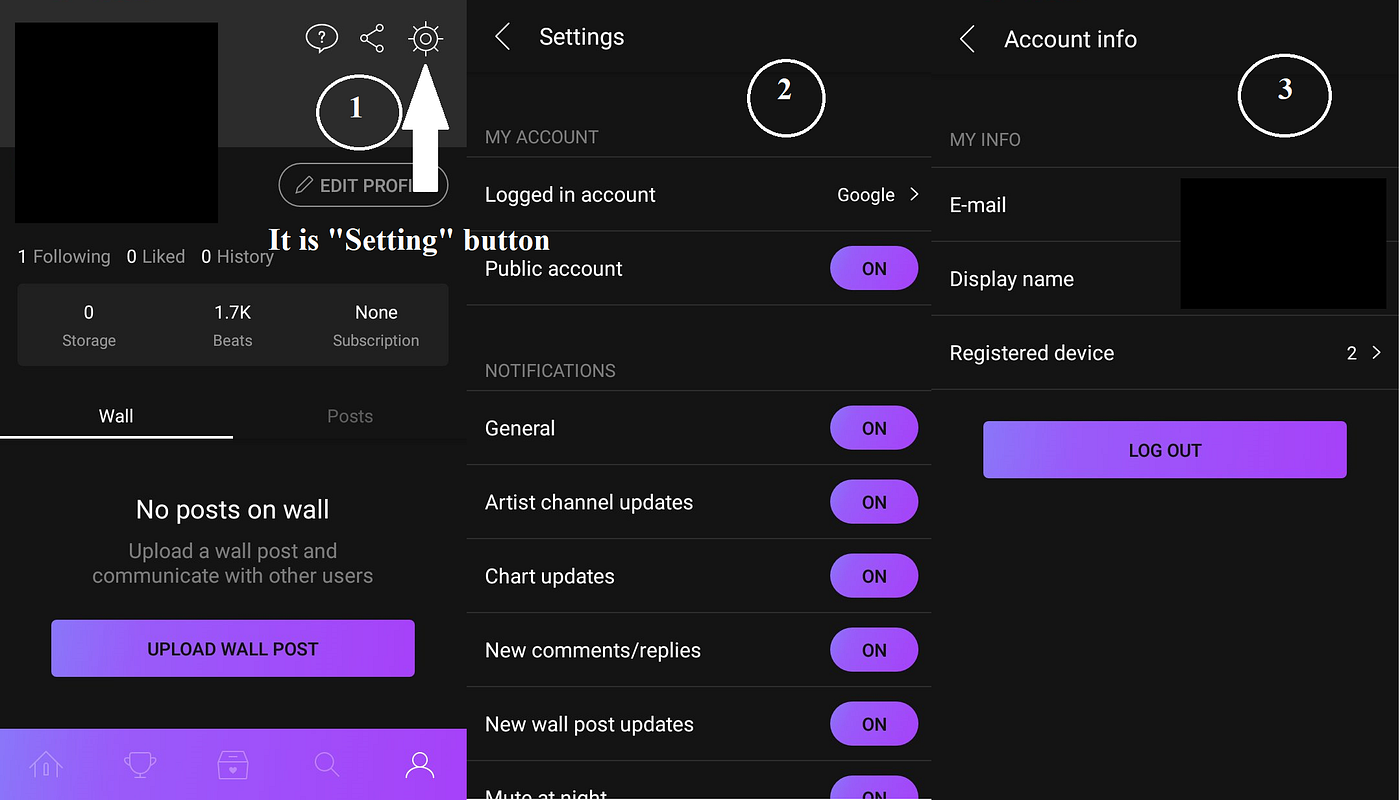
Task: Open the 1 Following list
Action: (x=64, y=257)
